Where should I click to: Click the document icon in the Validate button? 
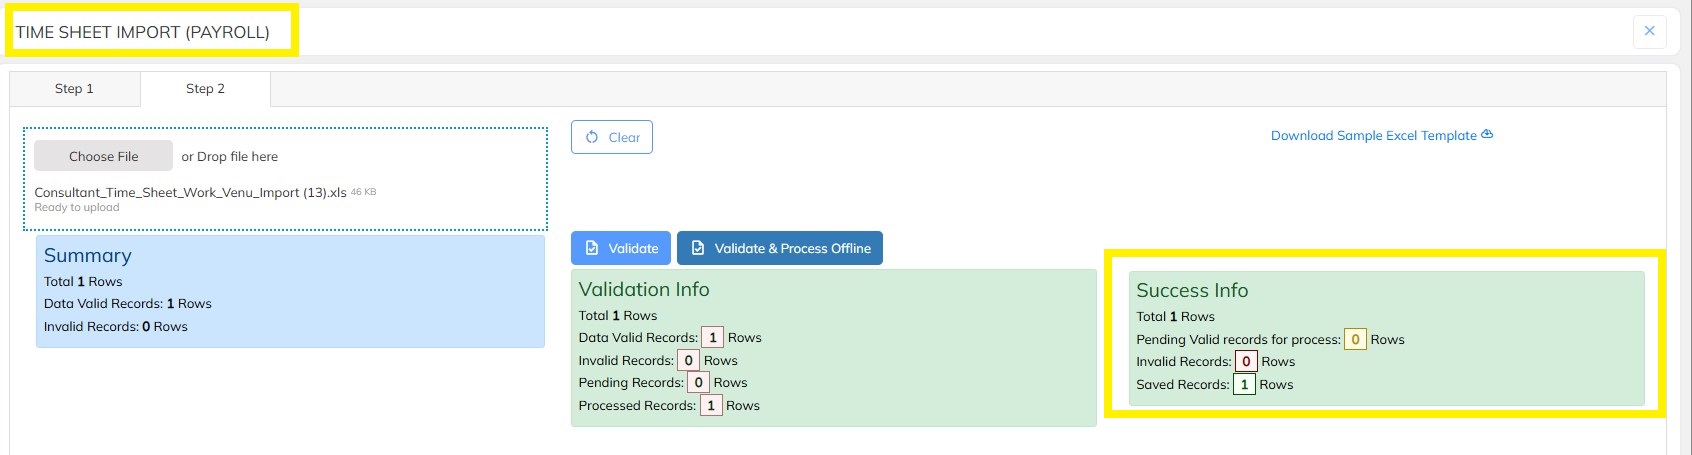click(x=592, y=248)
